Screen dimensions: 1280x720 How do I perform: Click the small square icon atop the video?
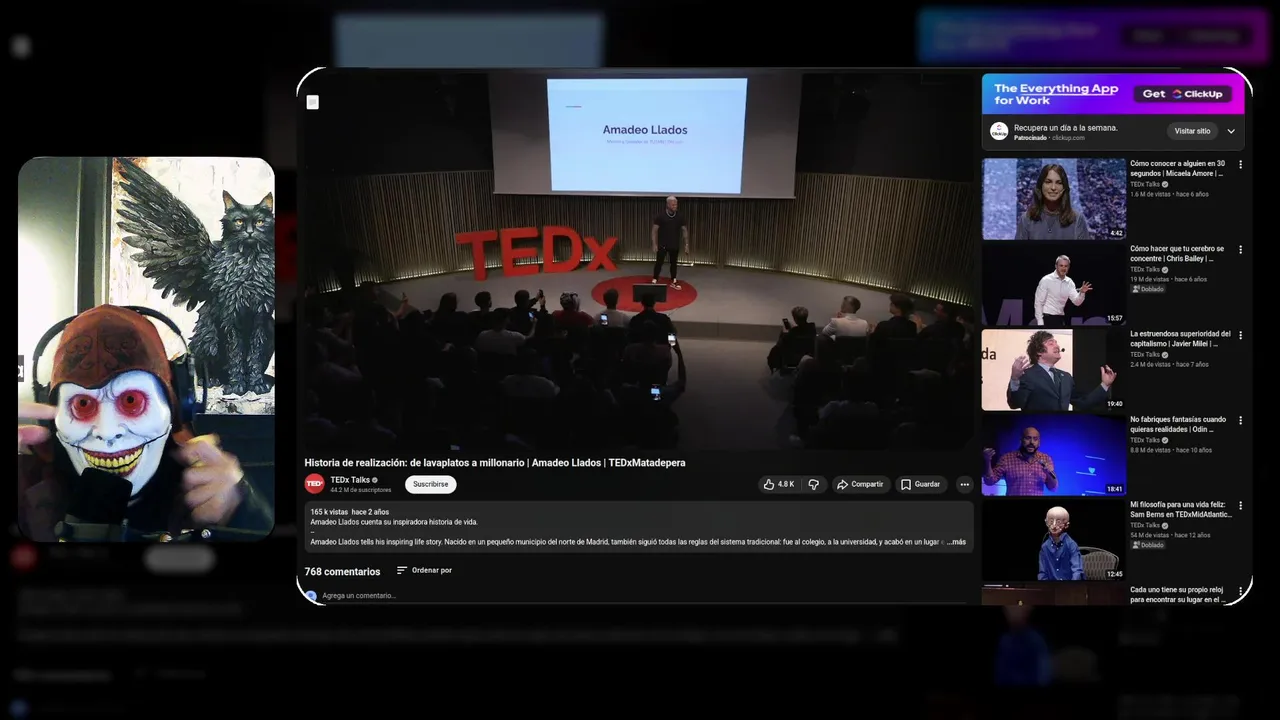pyautogui.click(x=312, y=102)
